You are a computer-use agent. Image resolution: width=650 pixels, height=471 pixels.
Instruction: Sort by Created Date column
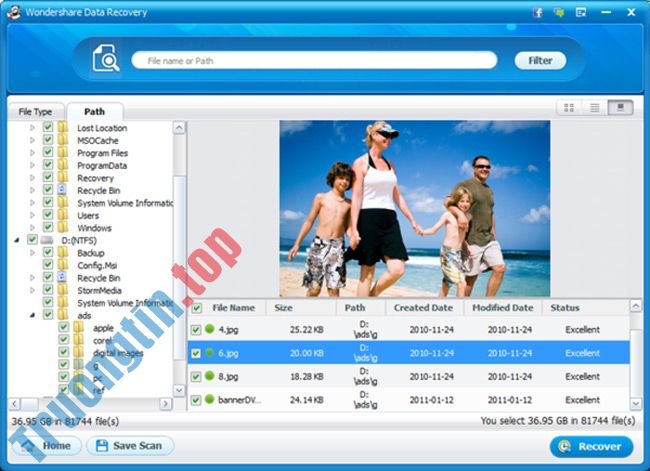coord(423,308)
